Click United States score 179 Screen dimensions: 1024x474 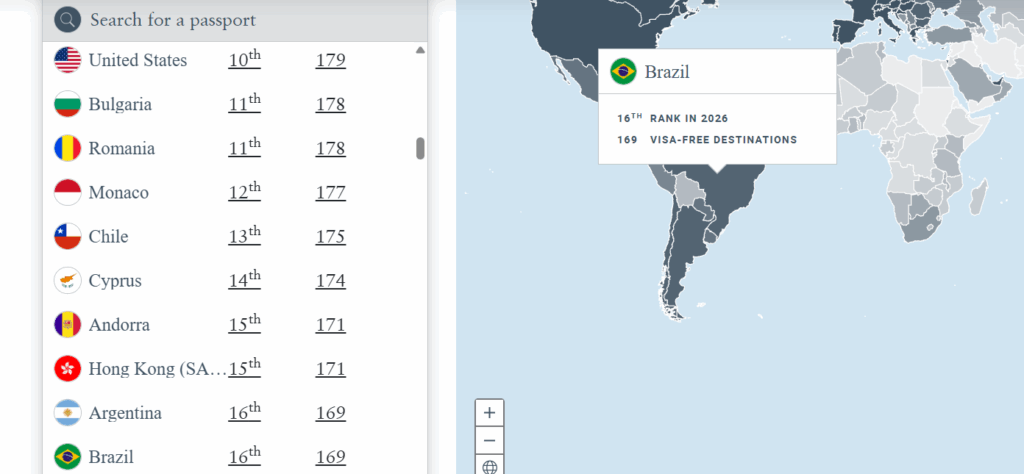tap(330, 61)
